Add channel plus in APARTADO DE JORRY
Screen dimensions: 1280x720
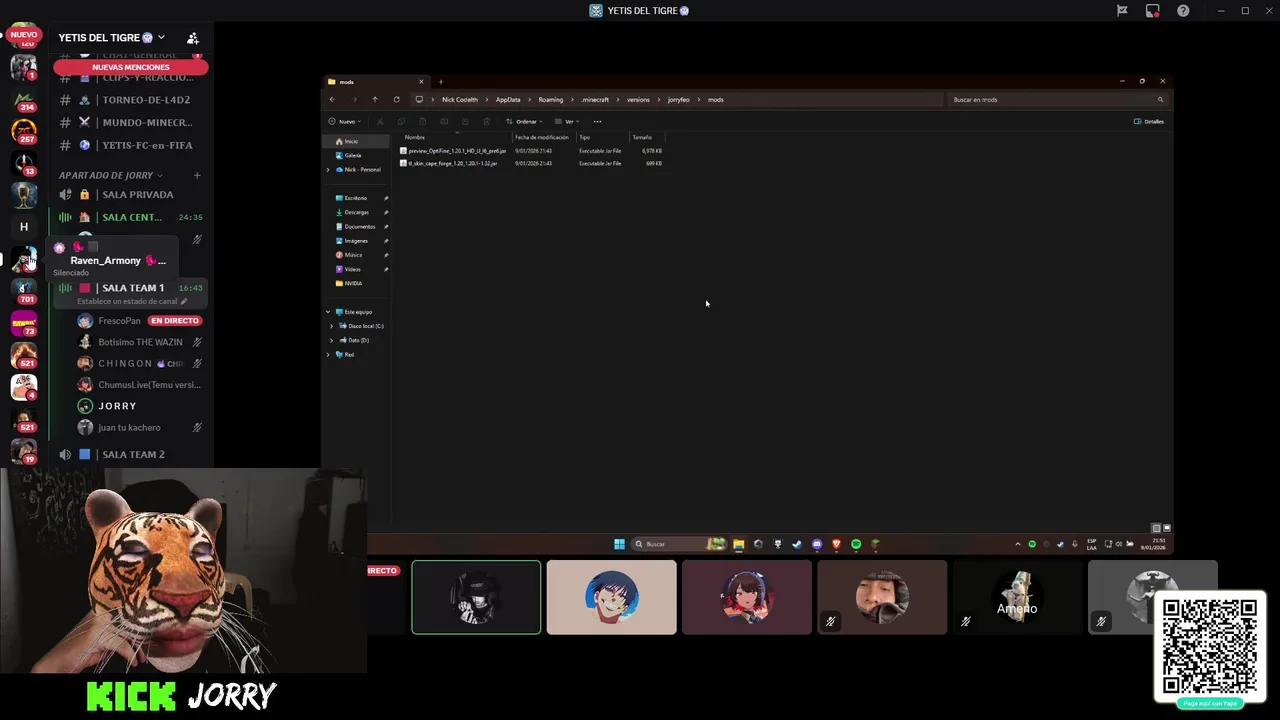pyautogui.click(x=197, y=175)
